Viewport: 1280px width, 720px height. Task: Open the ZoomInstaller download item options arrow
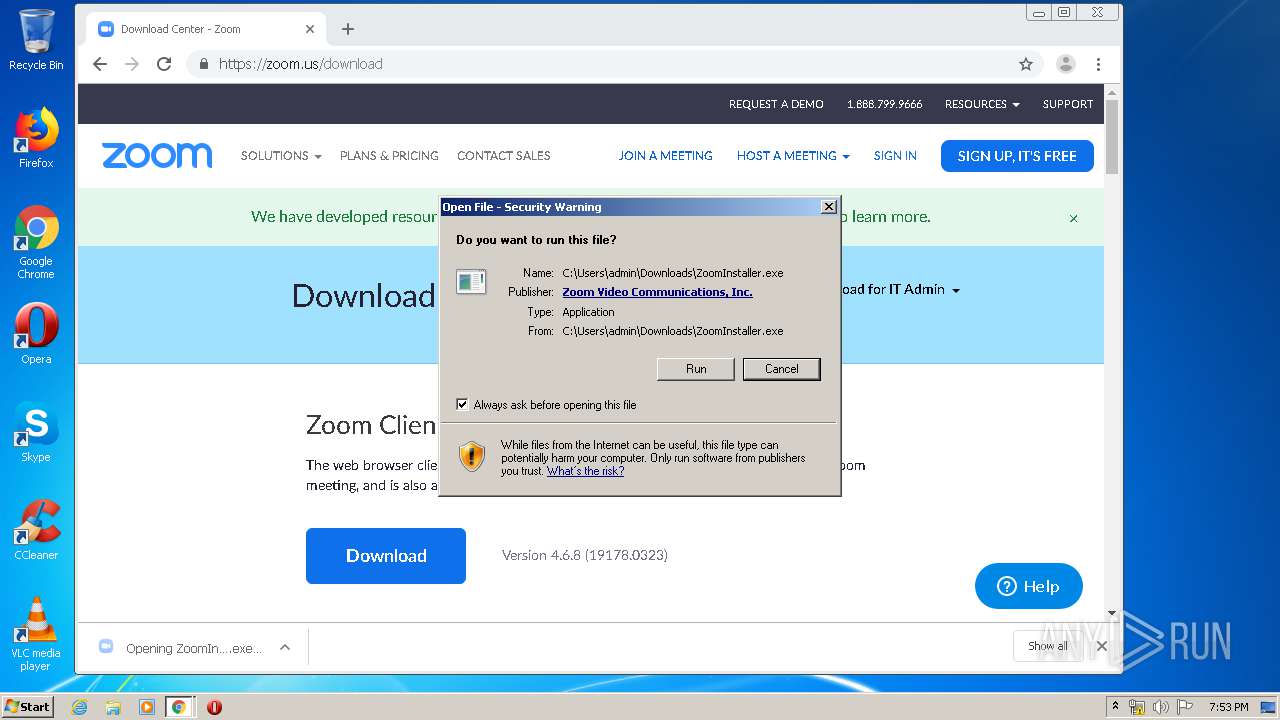coord(285,647)
